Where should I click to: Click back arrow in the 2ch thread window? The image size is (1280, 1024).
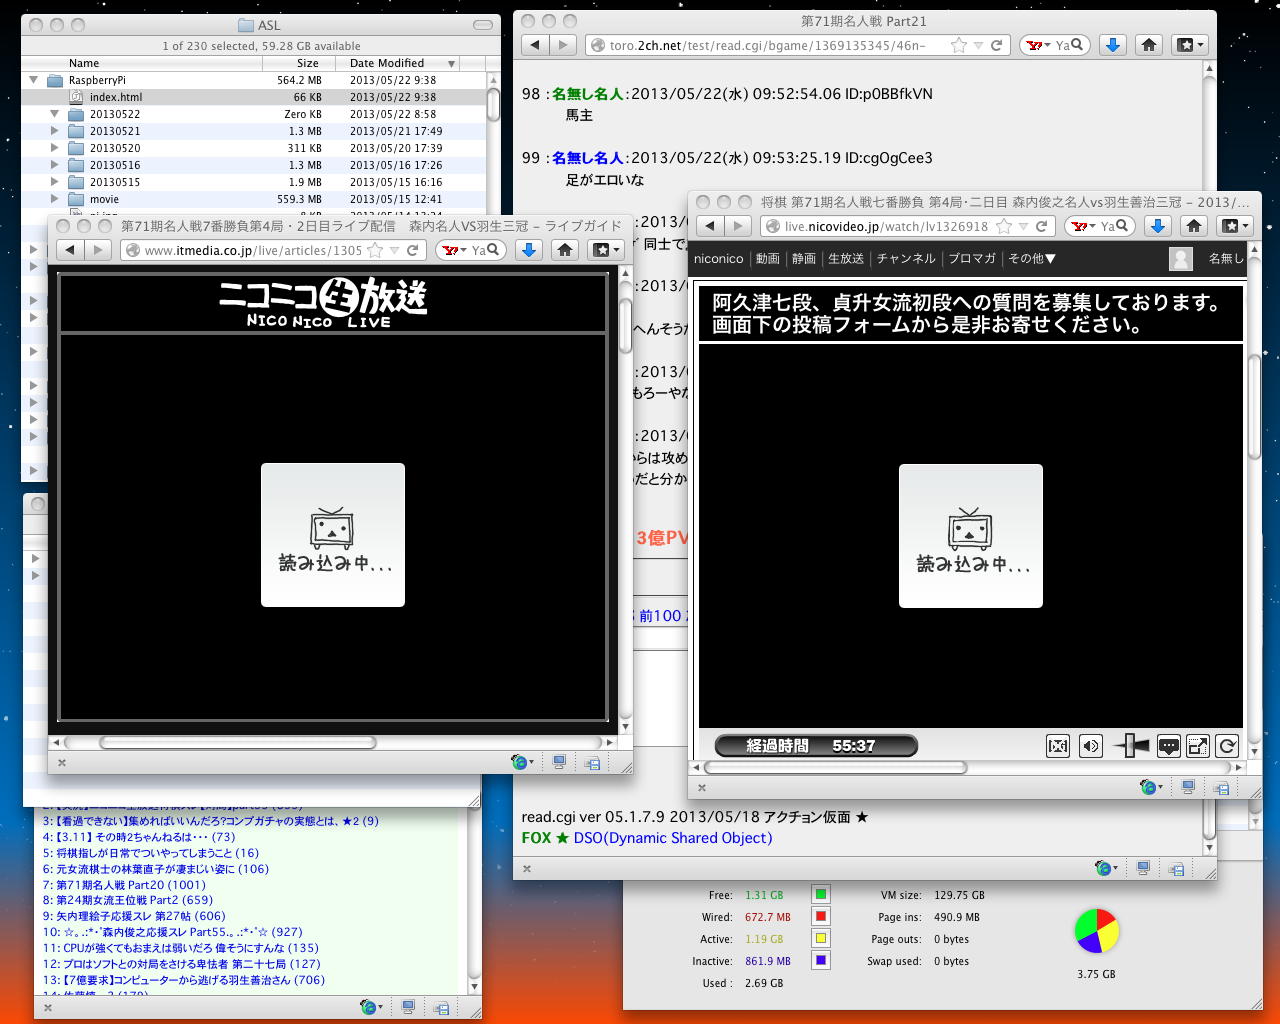535,45
